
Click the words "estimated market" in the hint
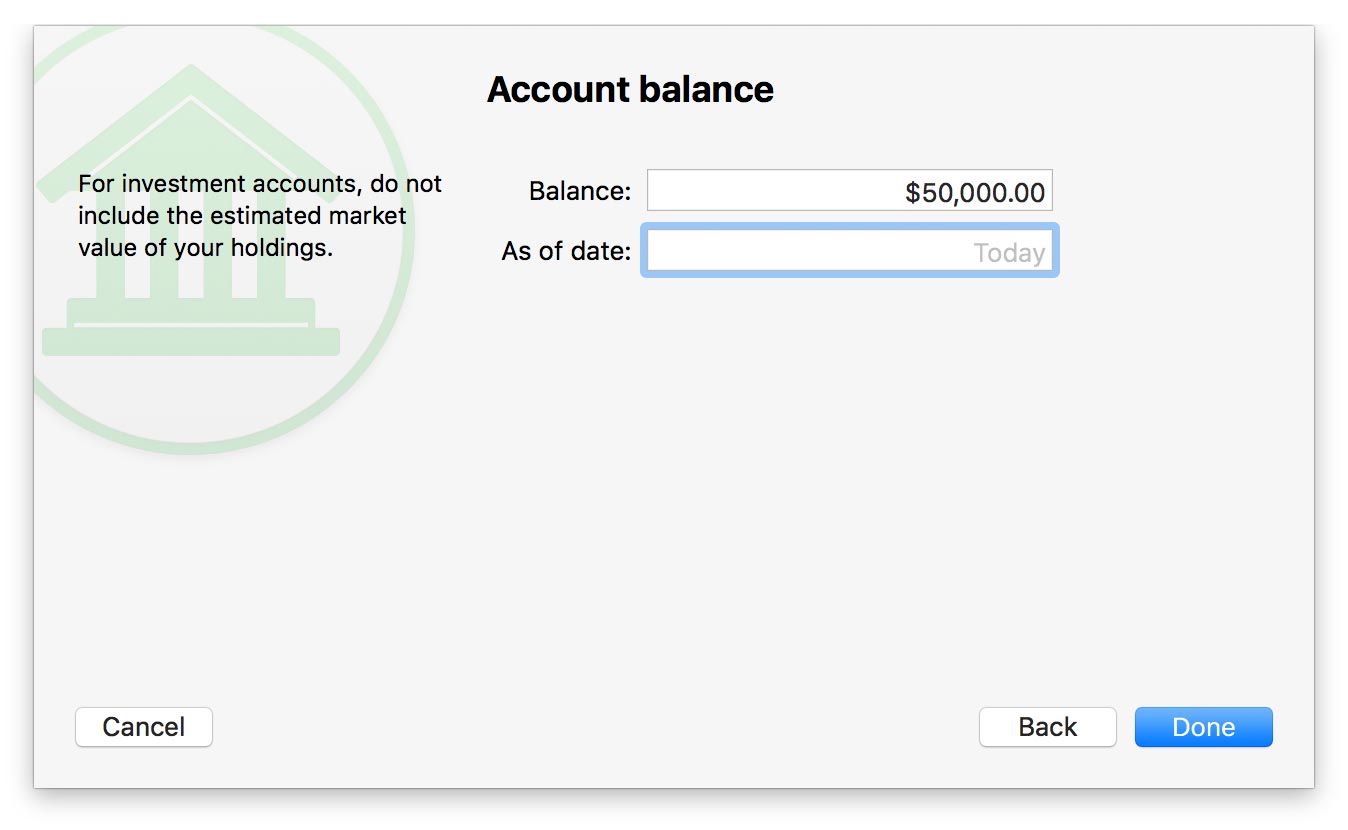(307, 216)
